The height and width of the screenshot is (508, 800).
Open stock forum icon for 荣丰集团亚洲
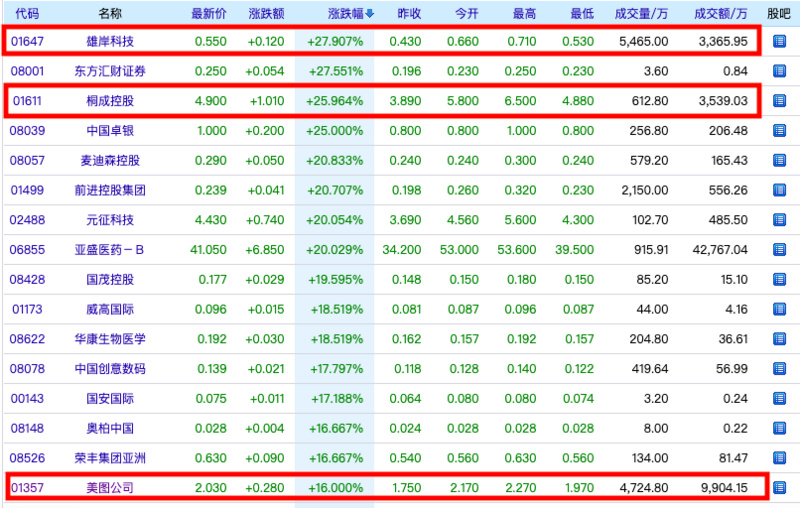779,458
